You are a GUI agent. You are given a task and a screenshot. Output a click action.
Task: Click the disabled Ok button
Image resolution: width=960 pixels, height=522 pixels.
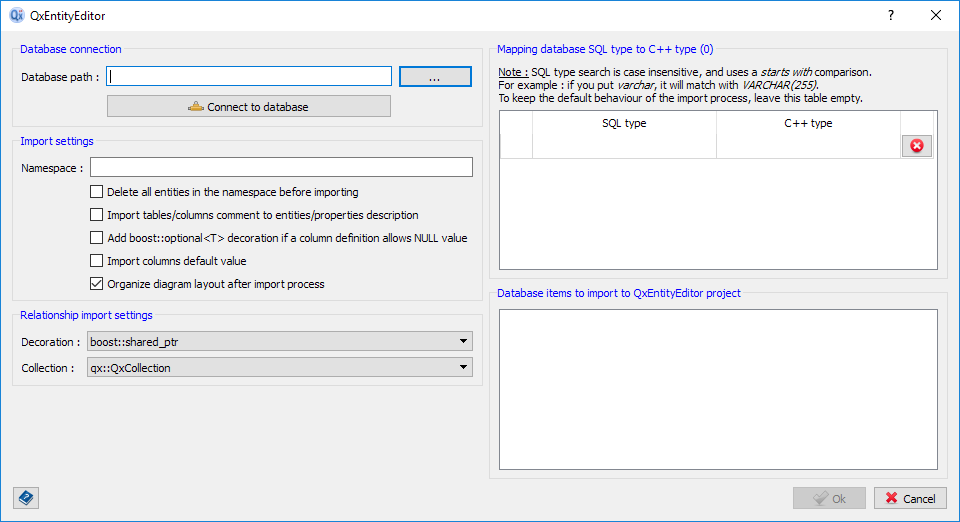pyautogui.click(x=829, y=498)
